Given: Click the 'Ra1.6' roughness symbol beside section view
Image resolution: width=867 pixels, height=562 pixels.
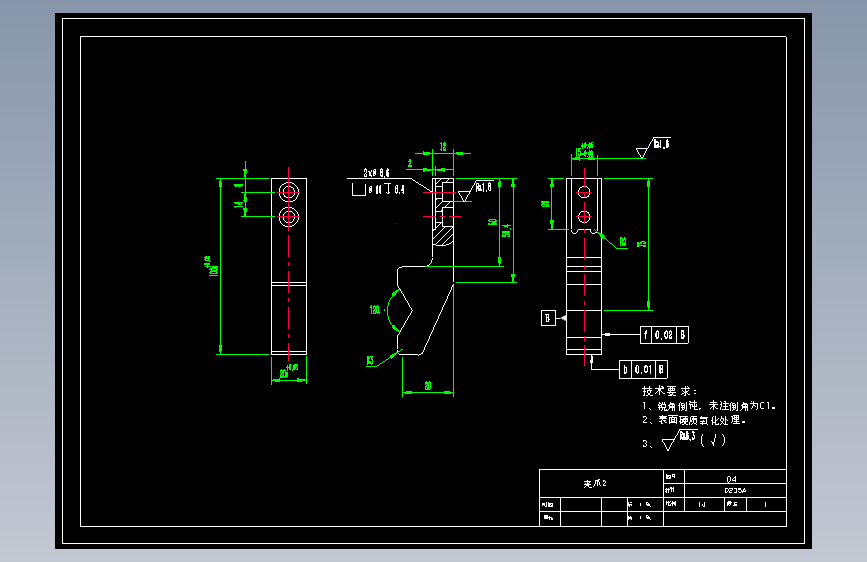Looking at the screenshot, I should coord(475,191).
